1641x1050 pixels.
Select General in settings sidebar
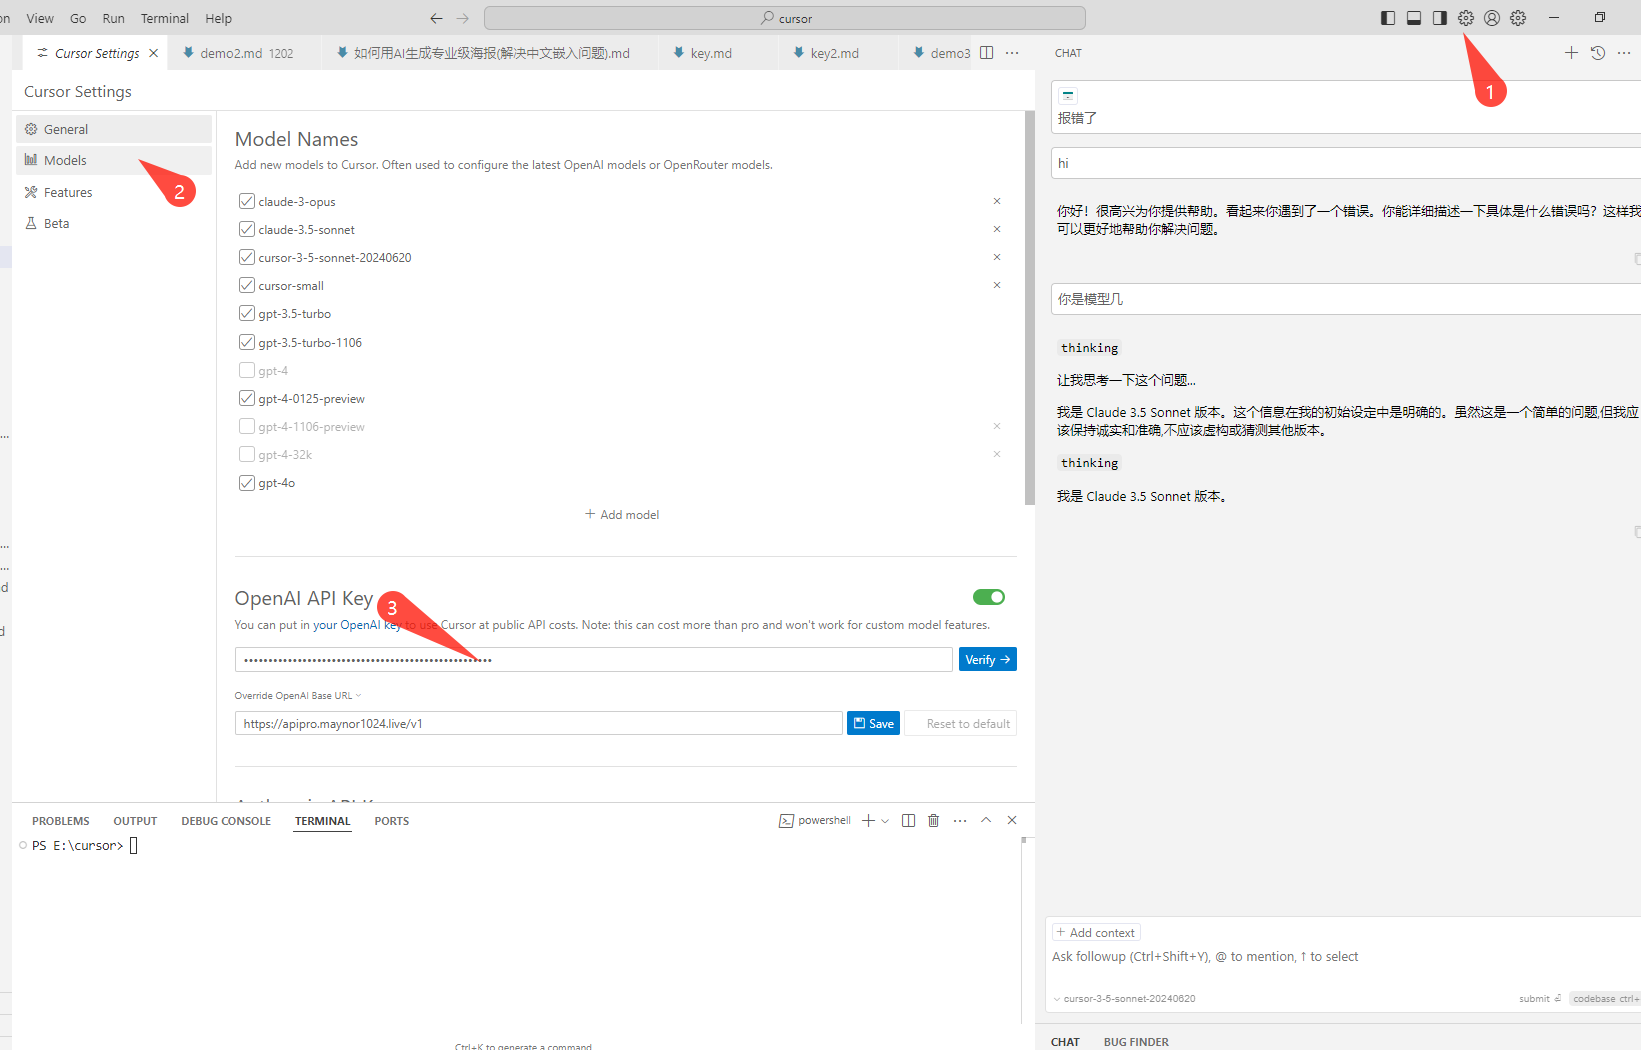(x=114, y=129)
